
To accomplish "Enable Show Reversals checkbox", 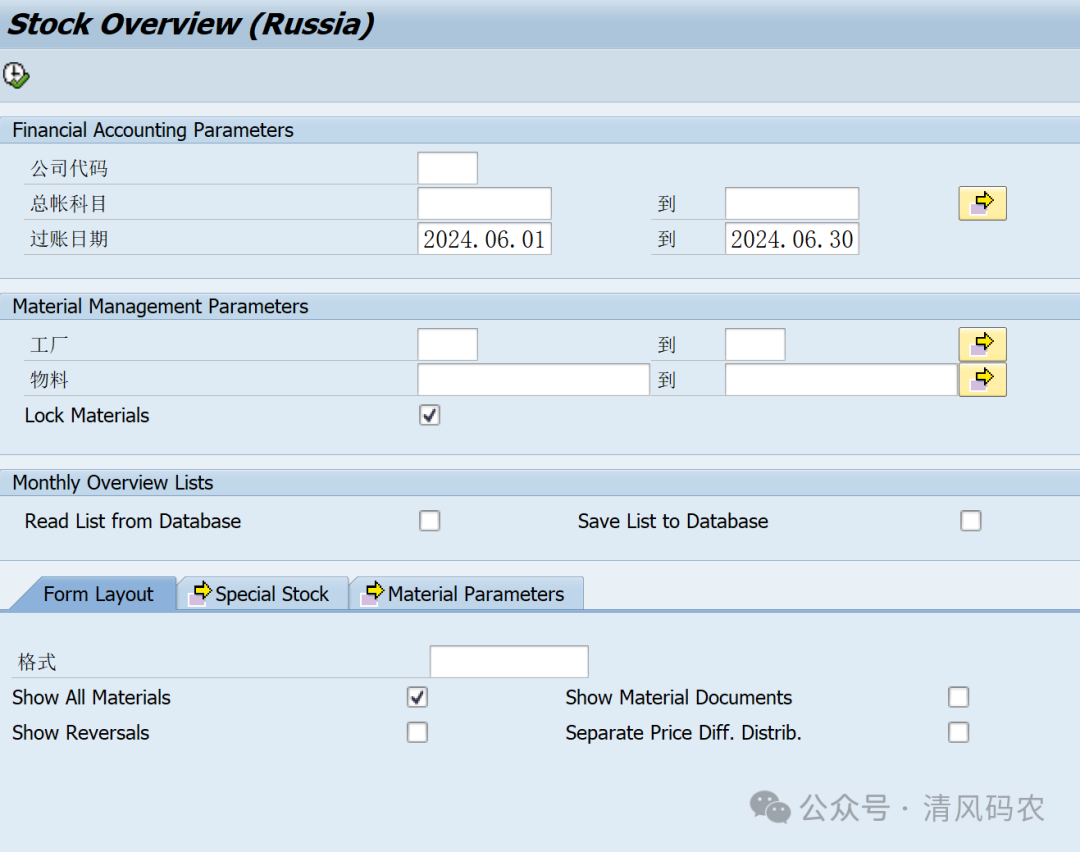I will 417,732.
